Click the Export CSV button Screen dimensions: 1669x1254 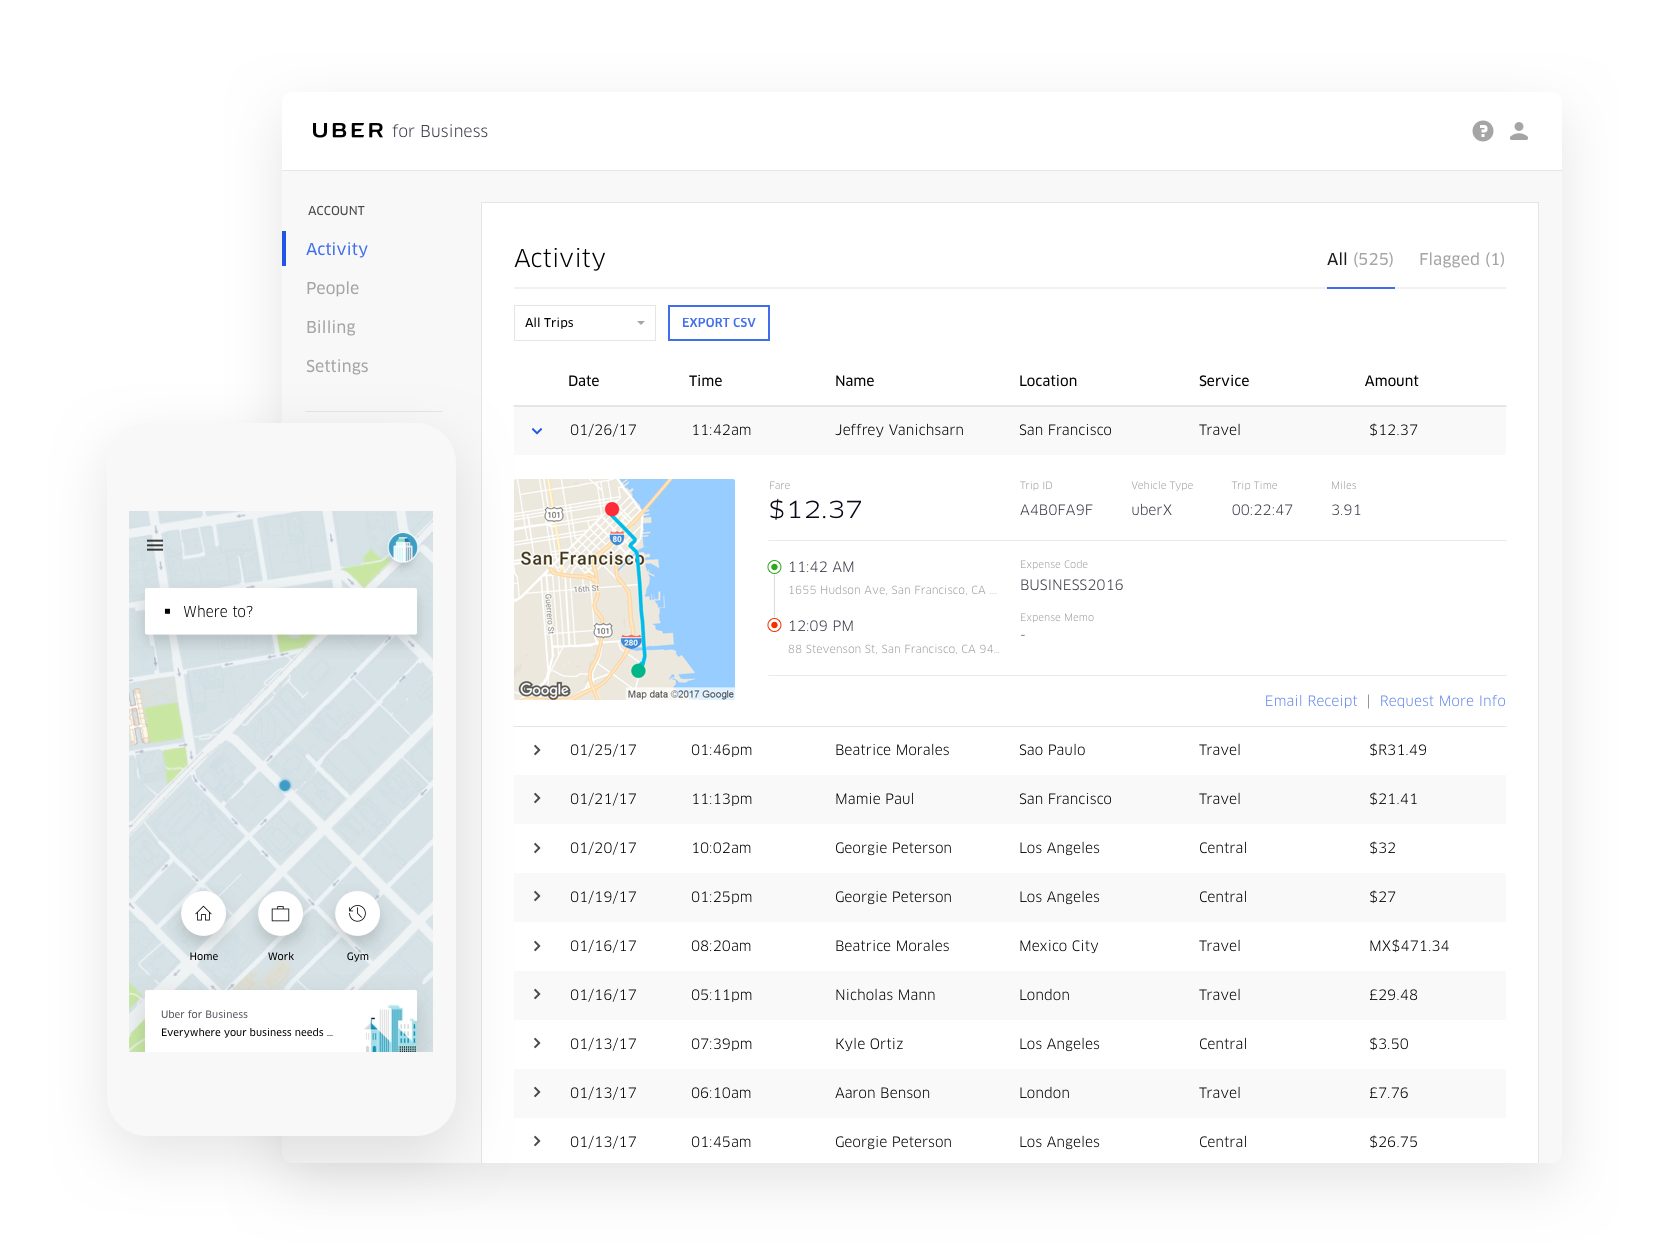[x=718, y=322]
